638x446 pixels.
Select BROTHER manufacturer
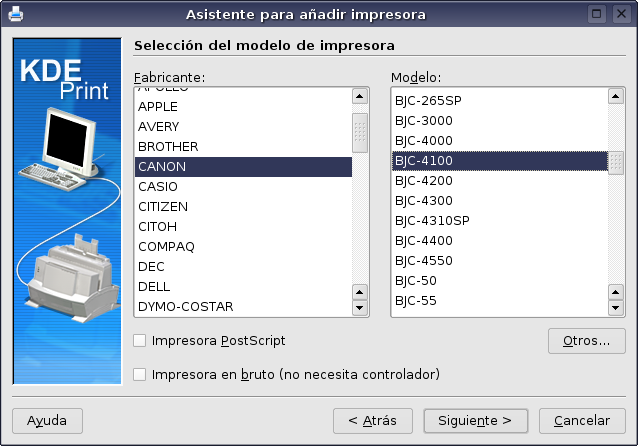pos(243,146)
